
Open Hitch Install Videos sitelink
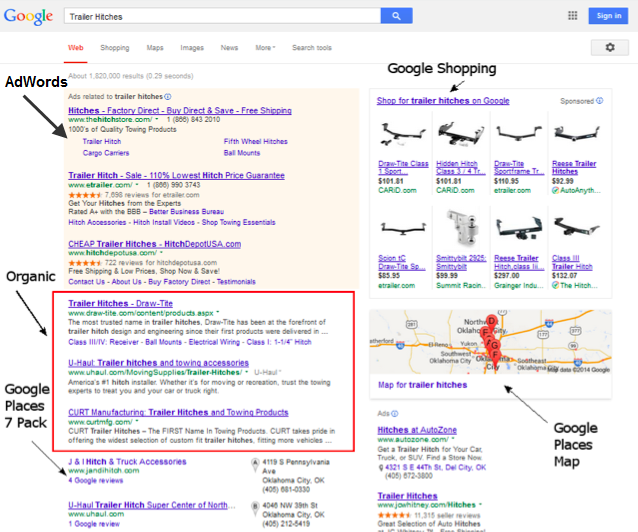click(164, 222)
